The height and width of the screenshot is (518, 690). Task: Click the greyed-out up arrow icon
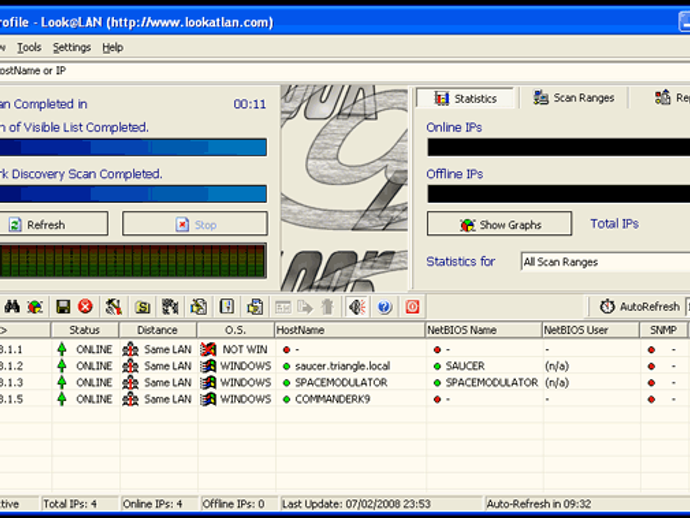click(x=327, y=307)
